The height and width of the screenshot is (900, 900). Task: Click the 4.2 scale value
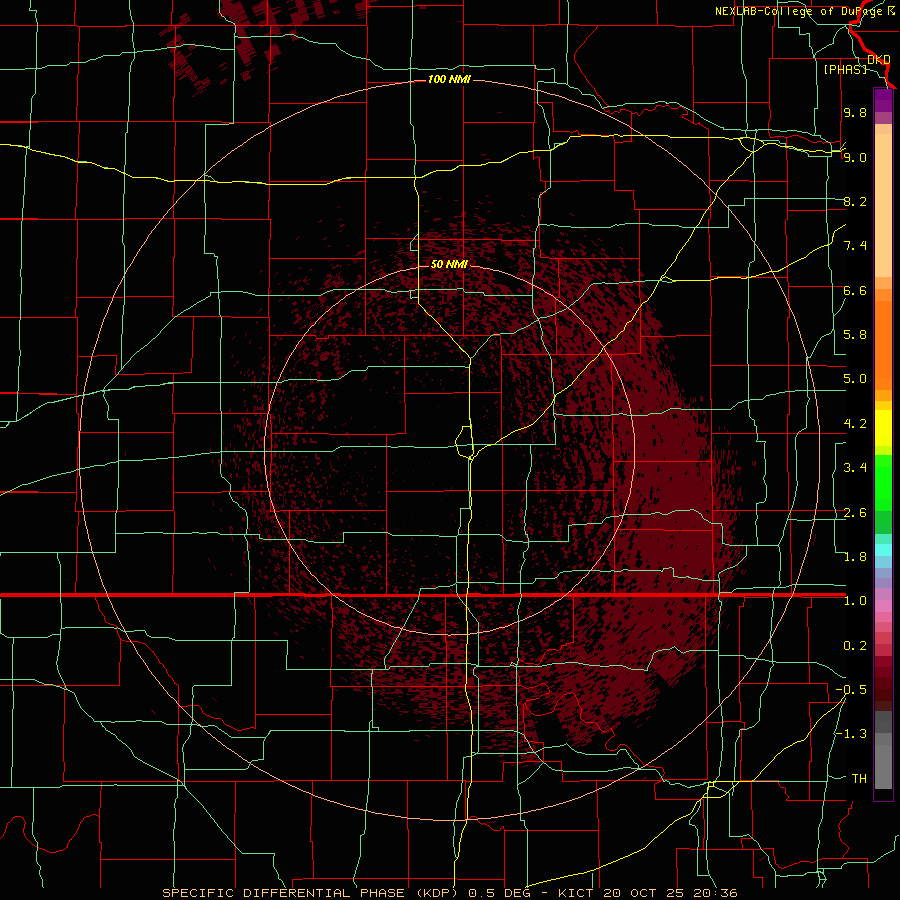tap(855, 424)
